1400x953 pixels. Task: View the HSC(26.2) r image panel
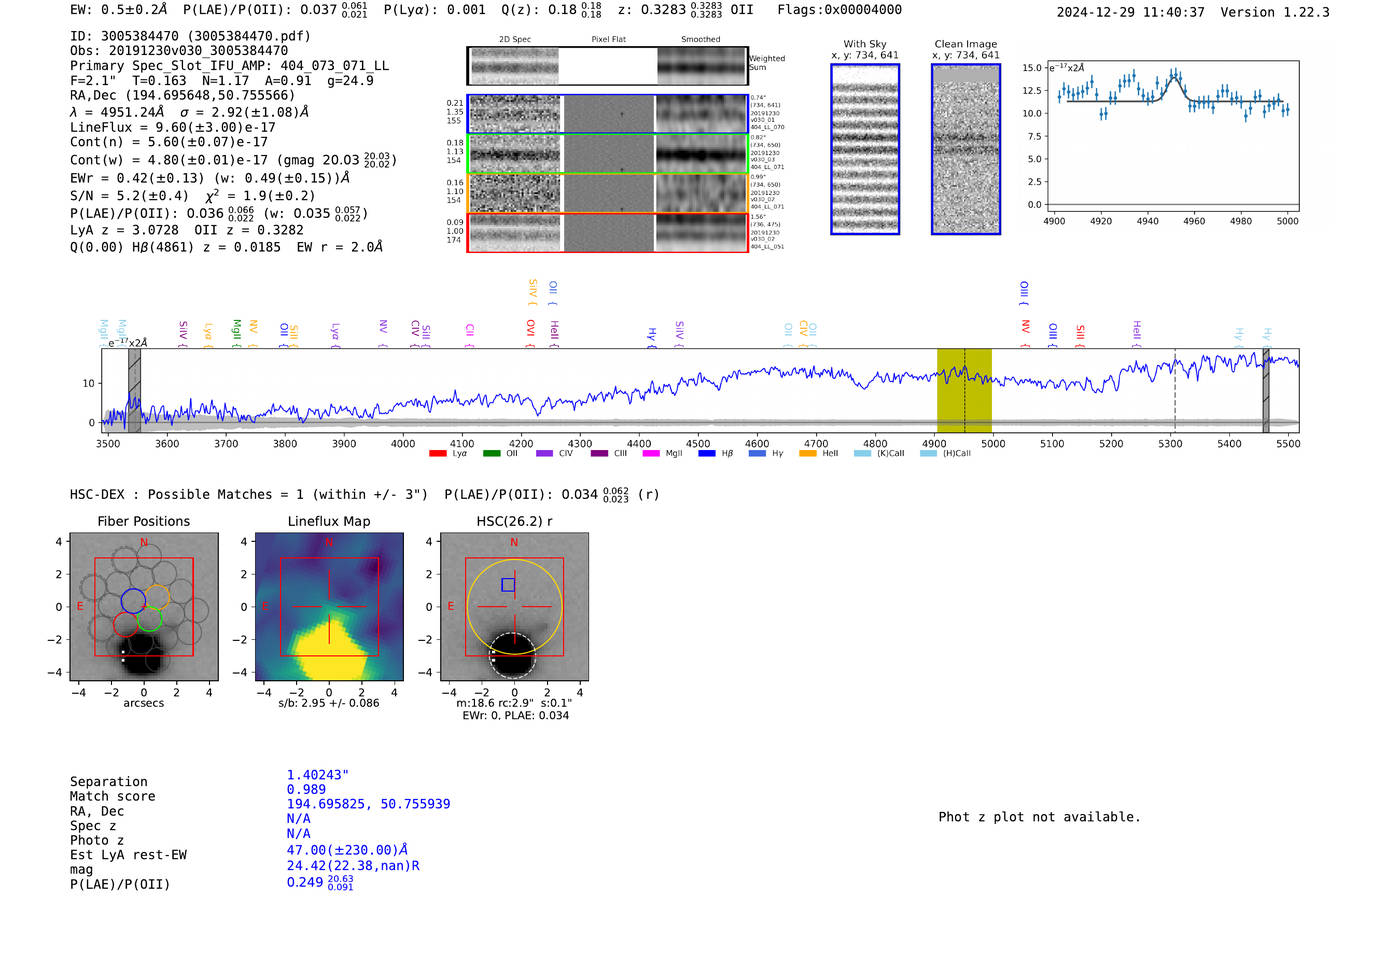point(514,606)
